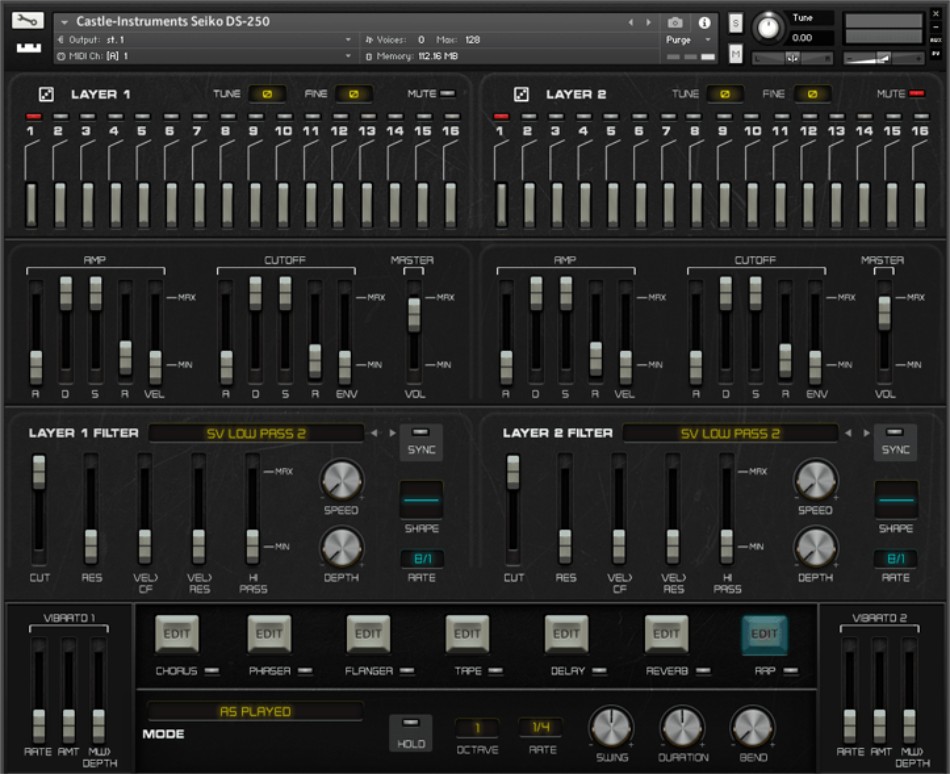Select next Layer 2 filter type arrow

(866, 433)
